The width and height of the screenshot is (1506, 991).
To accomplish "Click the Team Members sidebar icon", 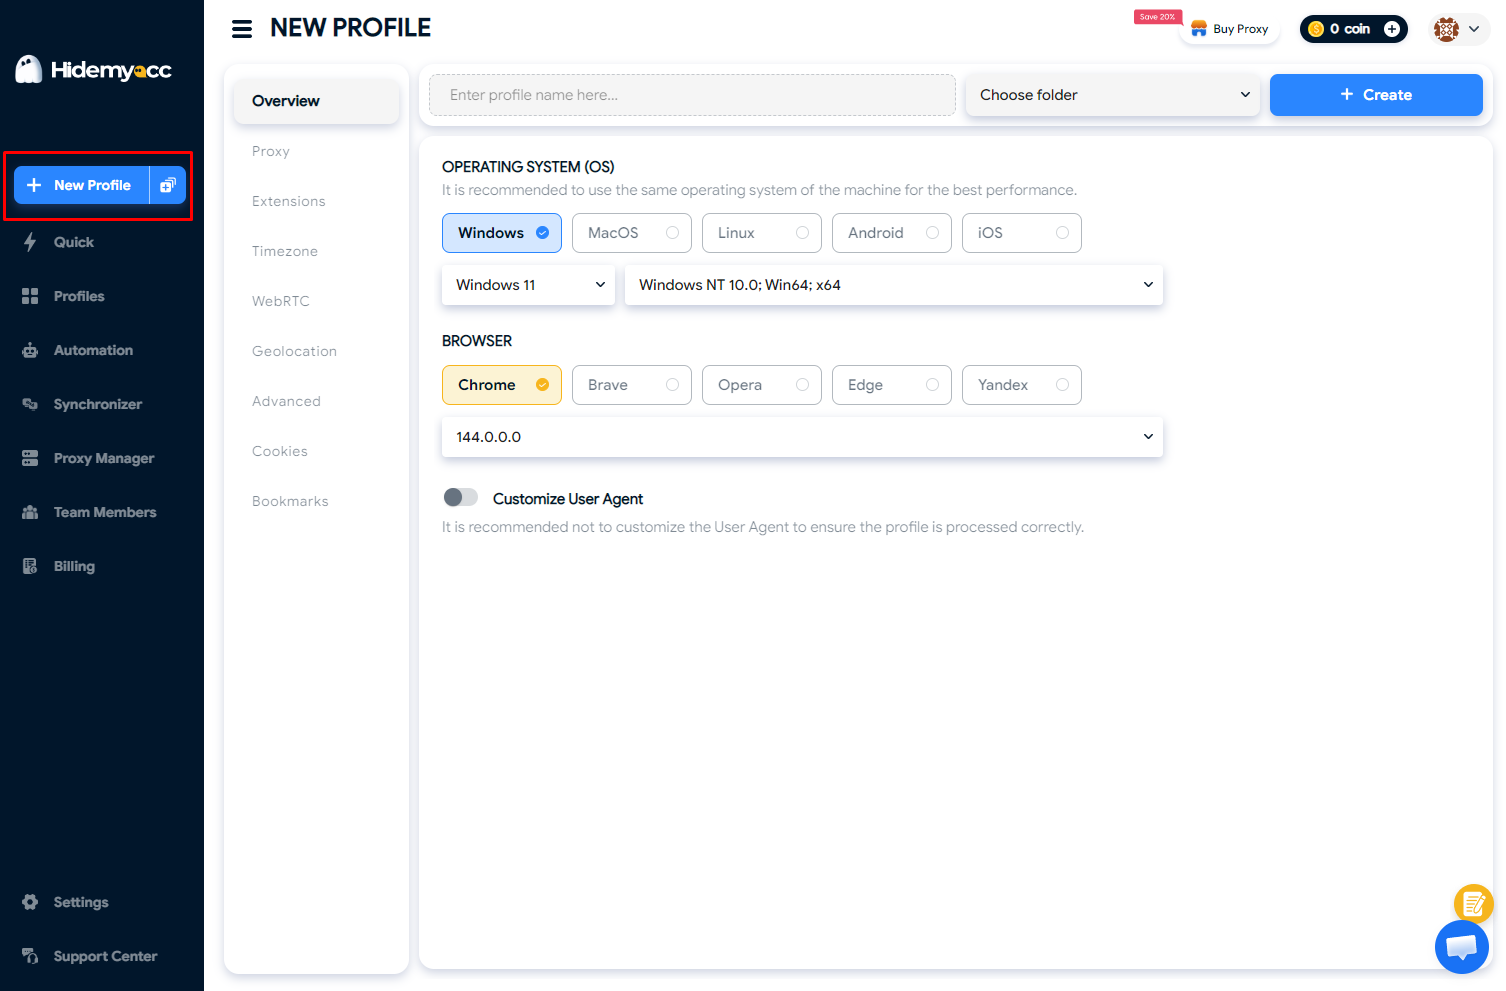I will pyautogui.click(x=30, y=512).
